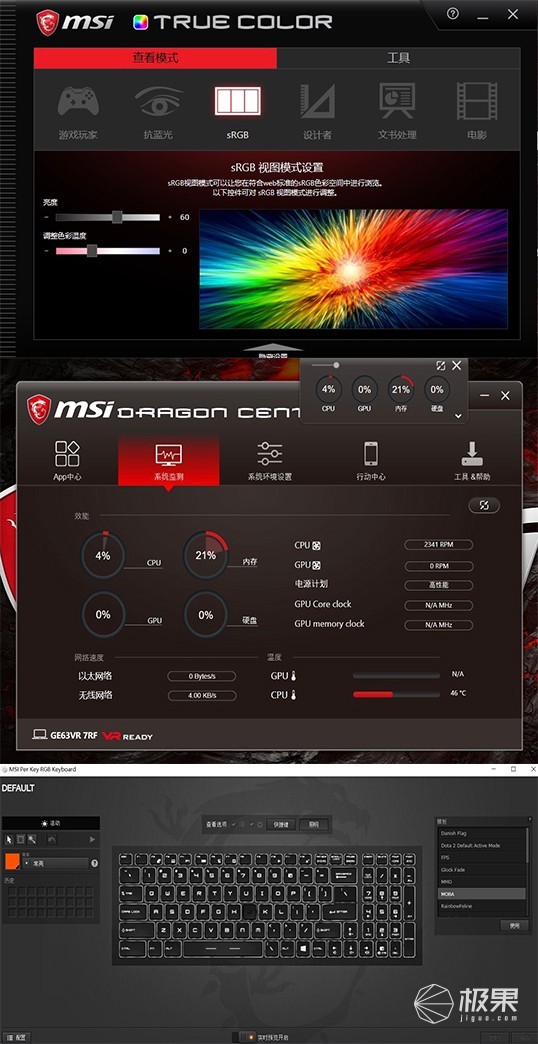The width and height of the screenshot is (538, 1044).
Task: Click the undo arrow in keyboard app
Action: click(x=52, y=840)
